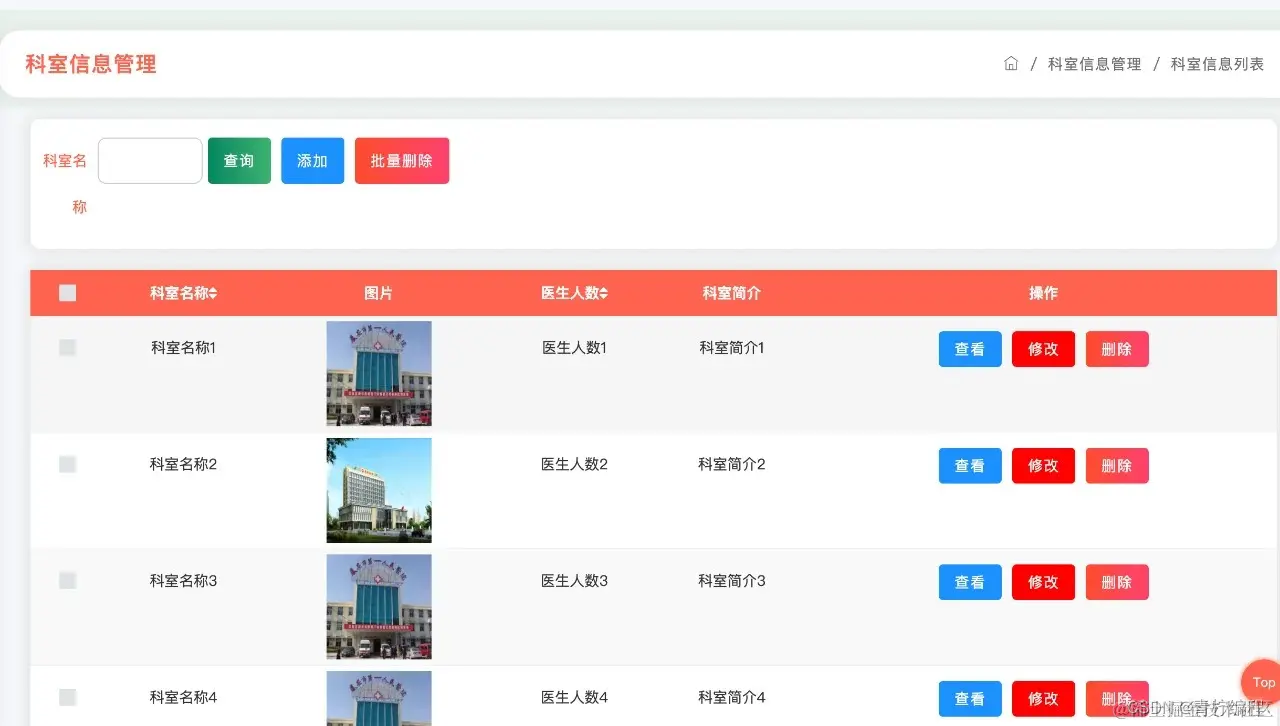Delete 科室名称3 with 删除
The height and width of the screenshot is (726, 1280).
(x=1117, y=582)
